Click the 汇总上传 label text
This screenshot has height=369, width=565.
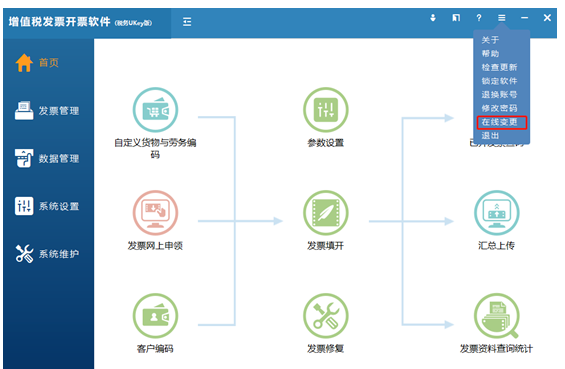pyautogui.click(x=497, y=246)
